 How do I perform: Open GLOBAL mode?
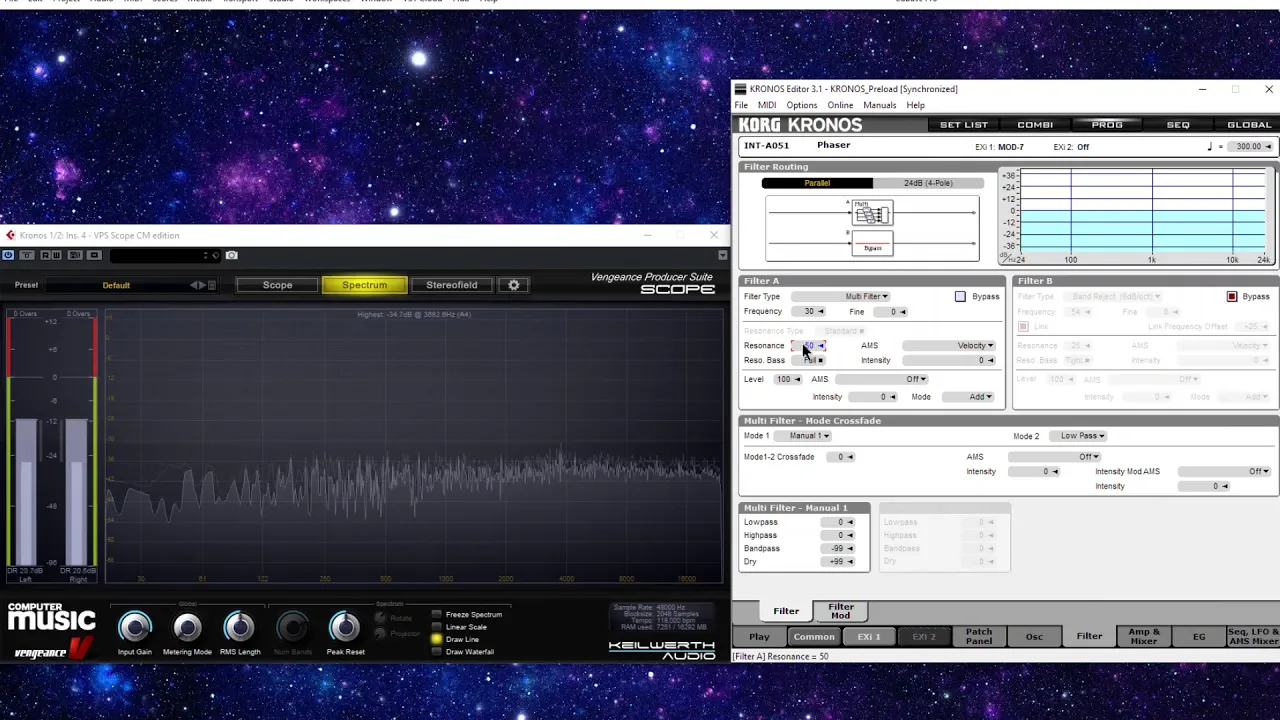click(x=1249, y=125)
